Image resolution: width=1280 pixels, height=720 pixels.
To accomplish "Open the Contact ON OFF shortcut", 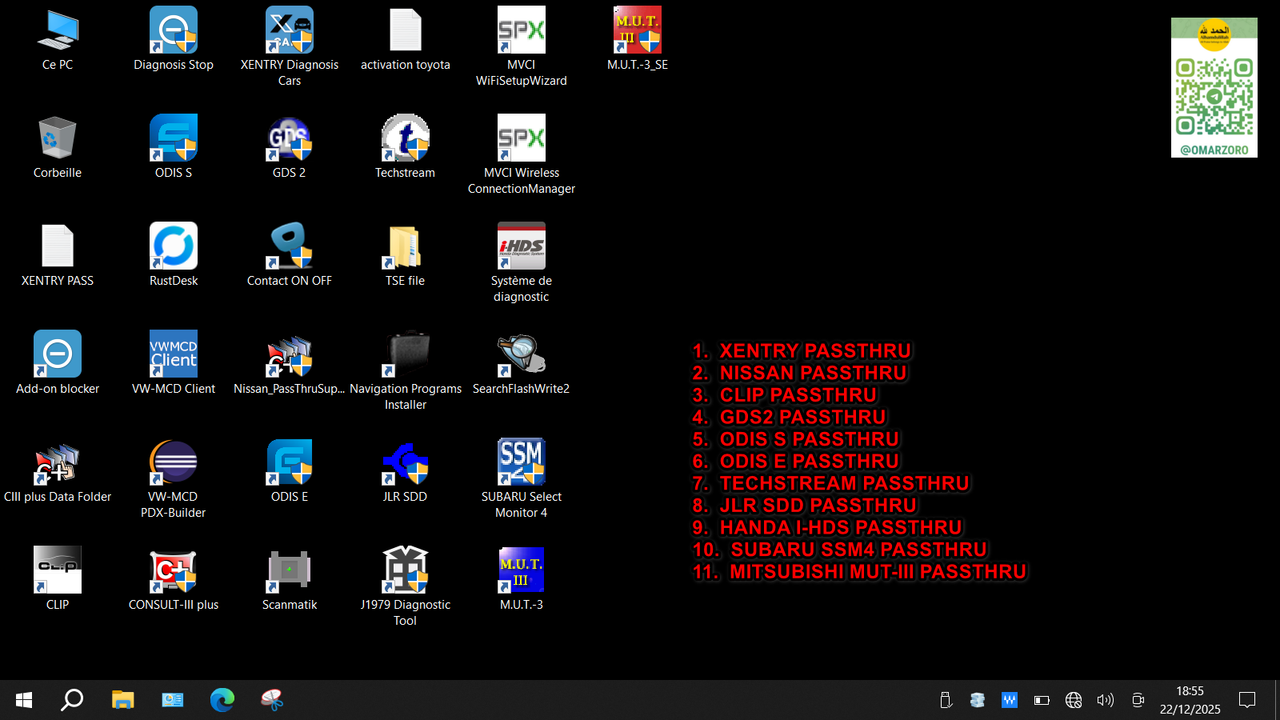I will coord(289,256).
